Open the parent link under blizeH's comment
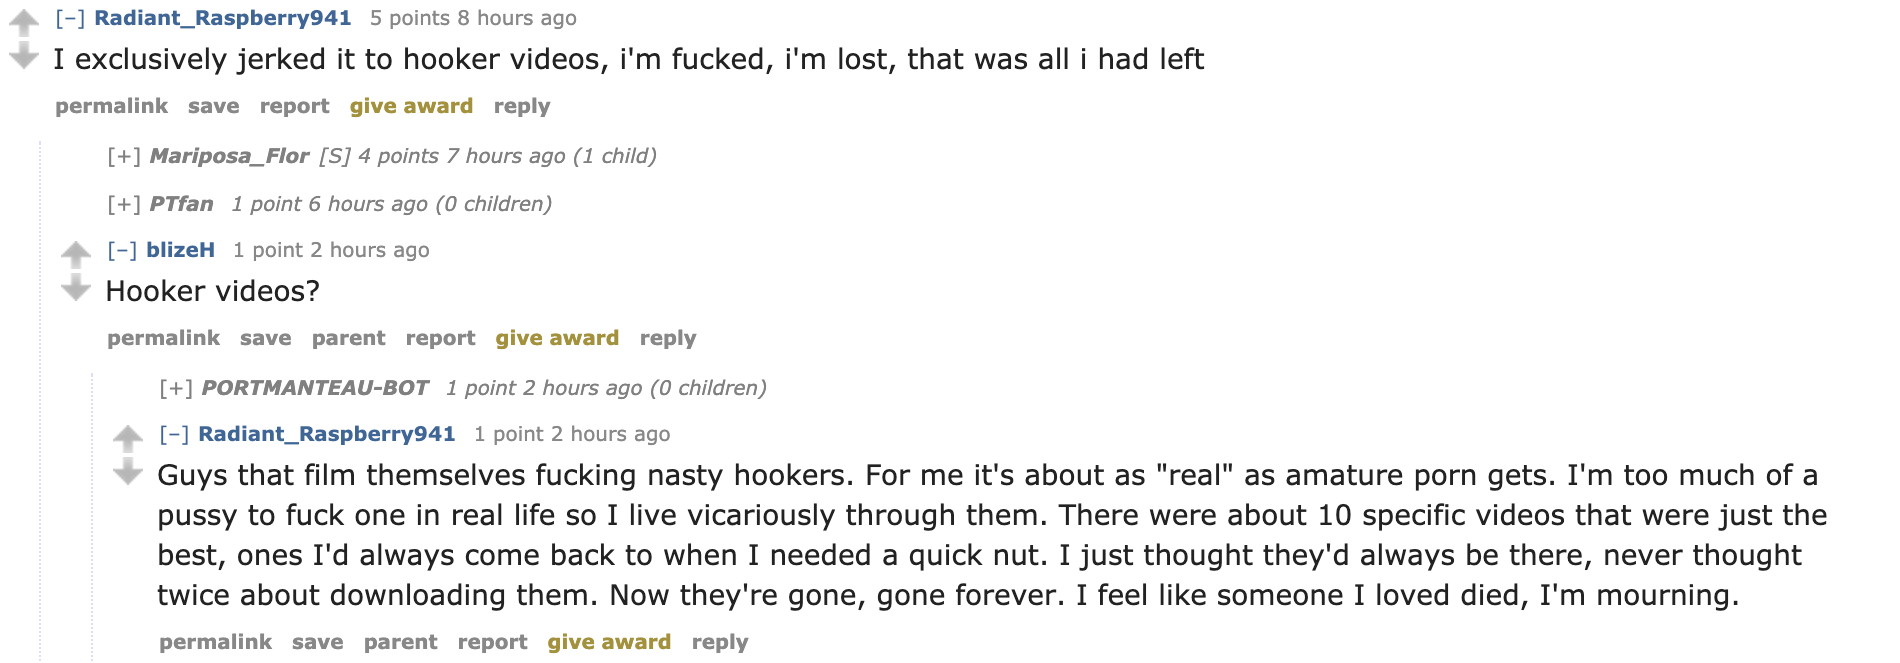Image resolution: width=1900 pixels, height=663 pixels. coord(348,338)
